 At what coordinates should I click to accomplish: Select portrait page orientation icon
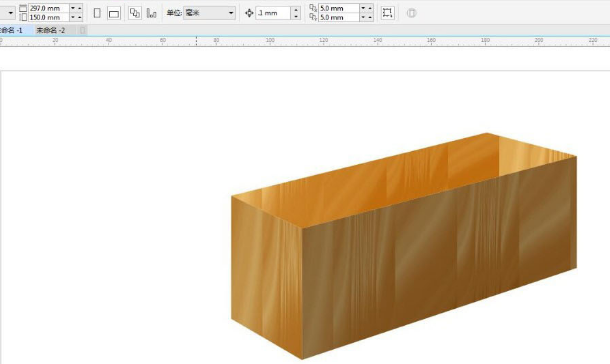[x=97, y=13]
